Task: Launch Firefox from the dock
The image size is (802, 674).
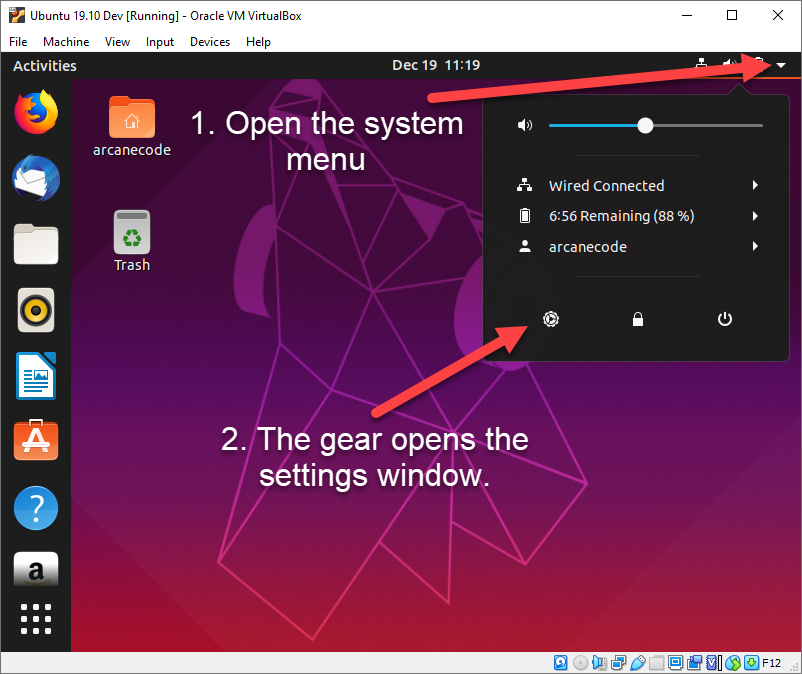Action: [x=36, y=112]
